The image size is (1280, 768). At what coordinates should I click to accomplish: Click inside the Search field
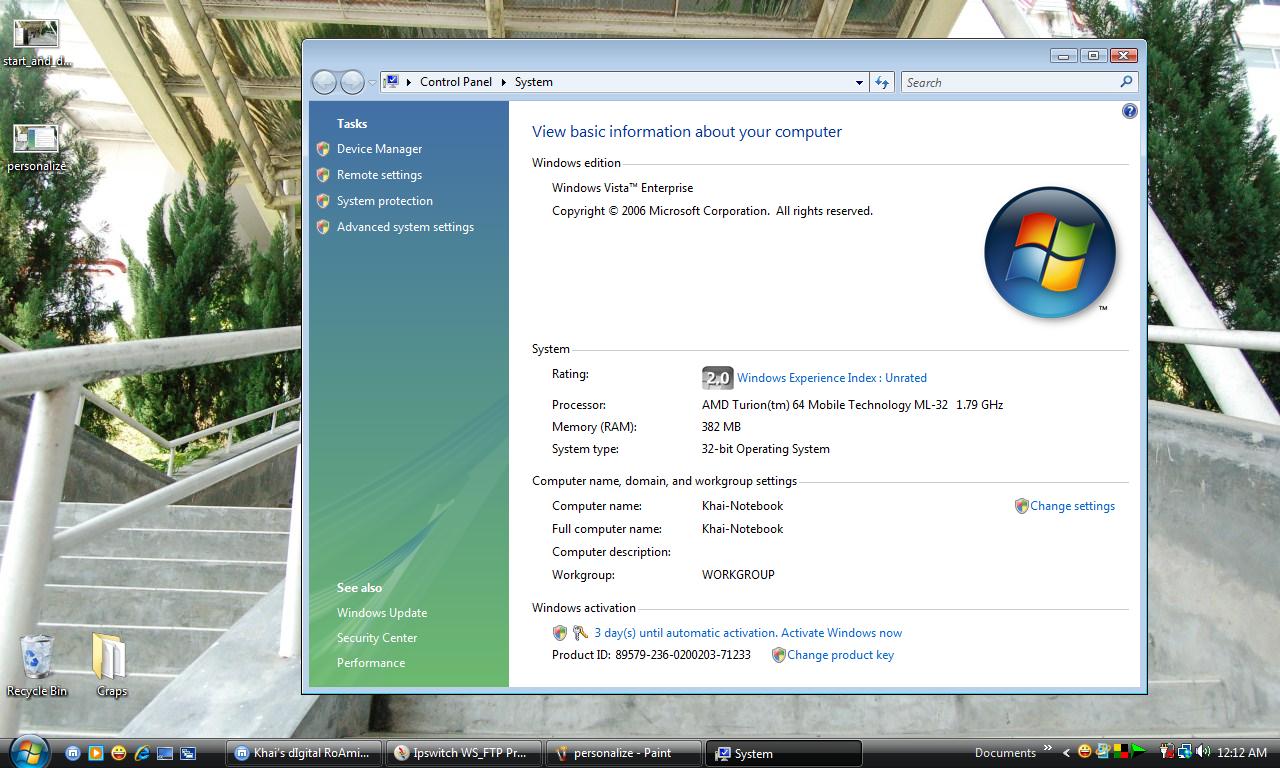click(1008, 82)
